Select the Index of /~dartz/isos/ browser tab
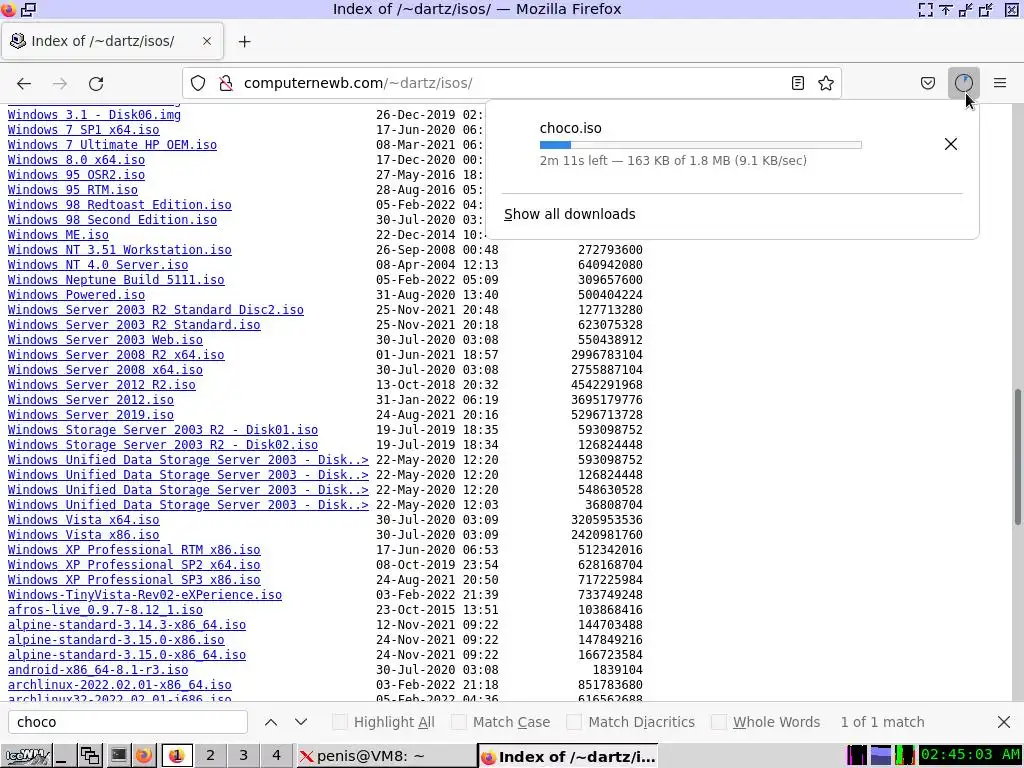Image resolution: width=1024 pixels, height=768 pixels. coord(112,41)
